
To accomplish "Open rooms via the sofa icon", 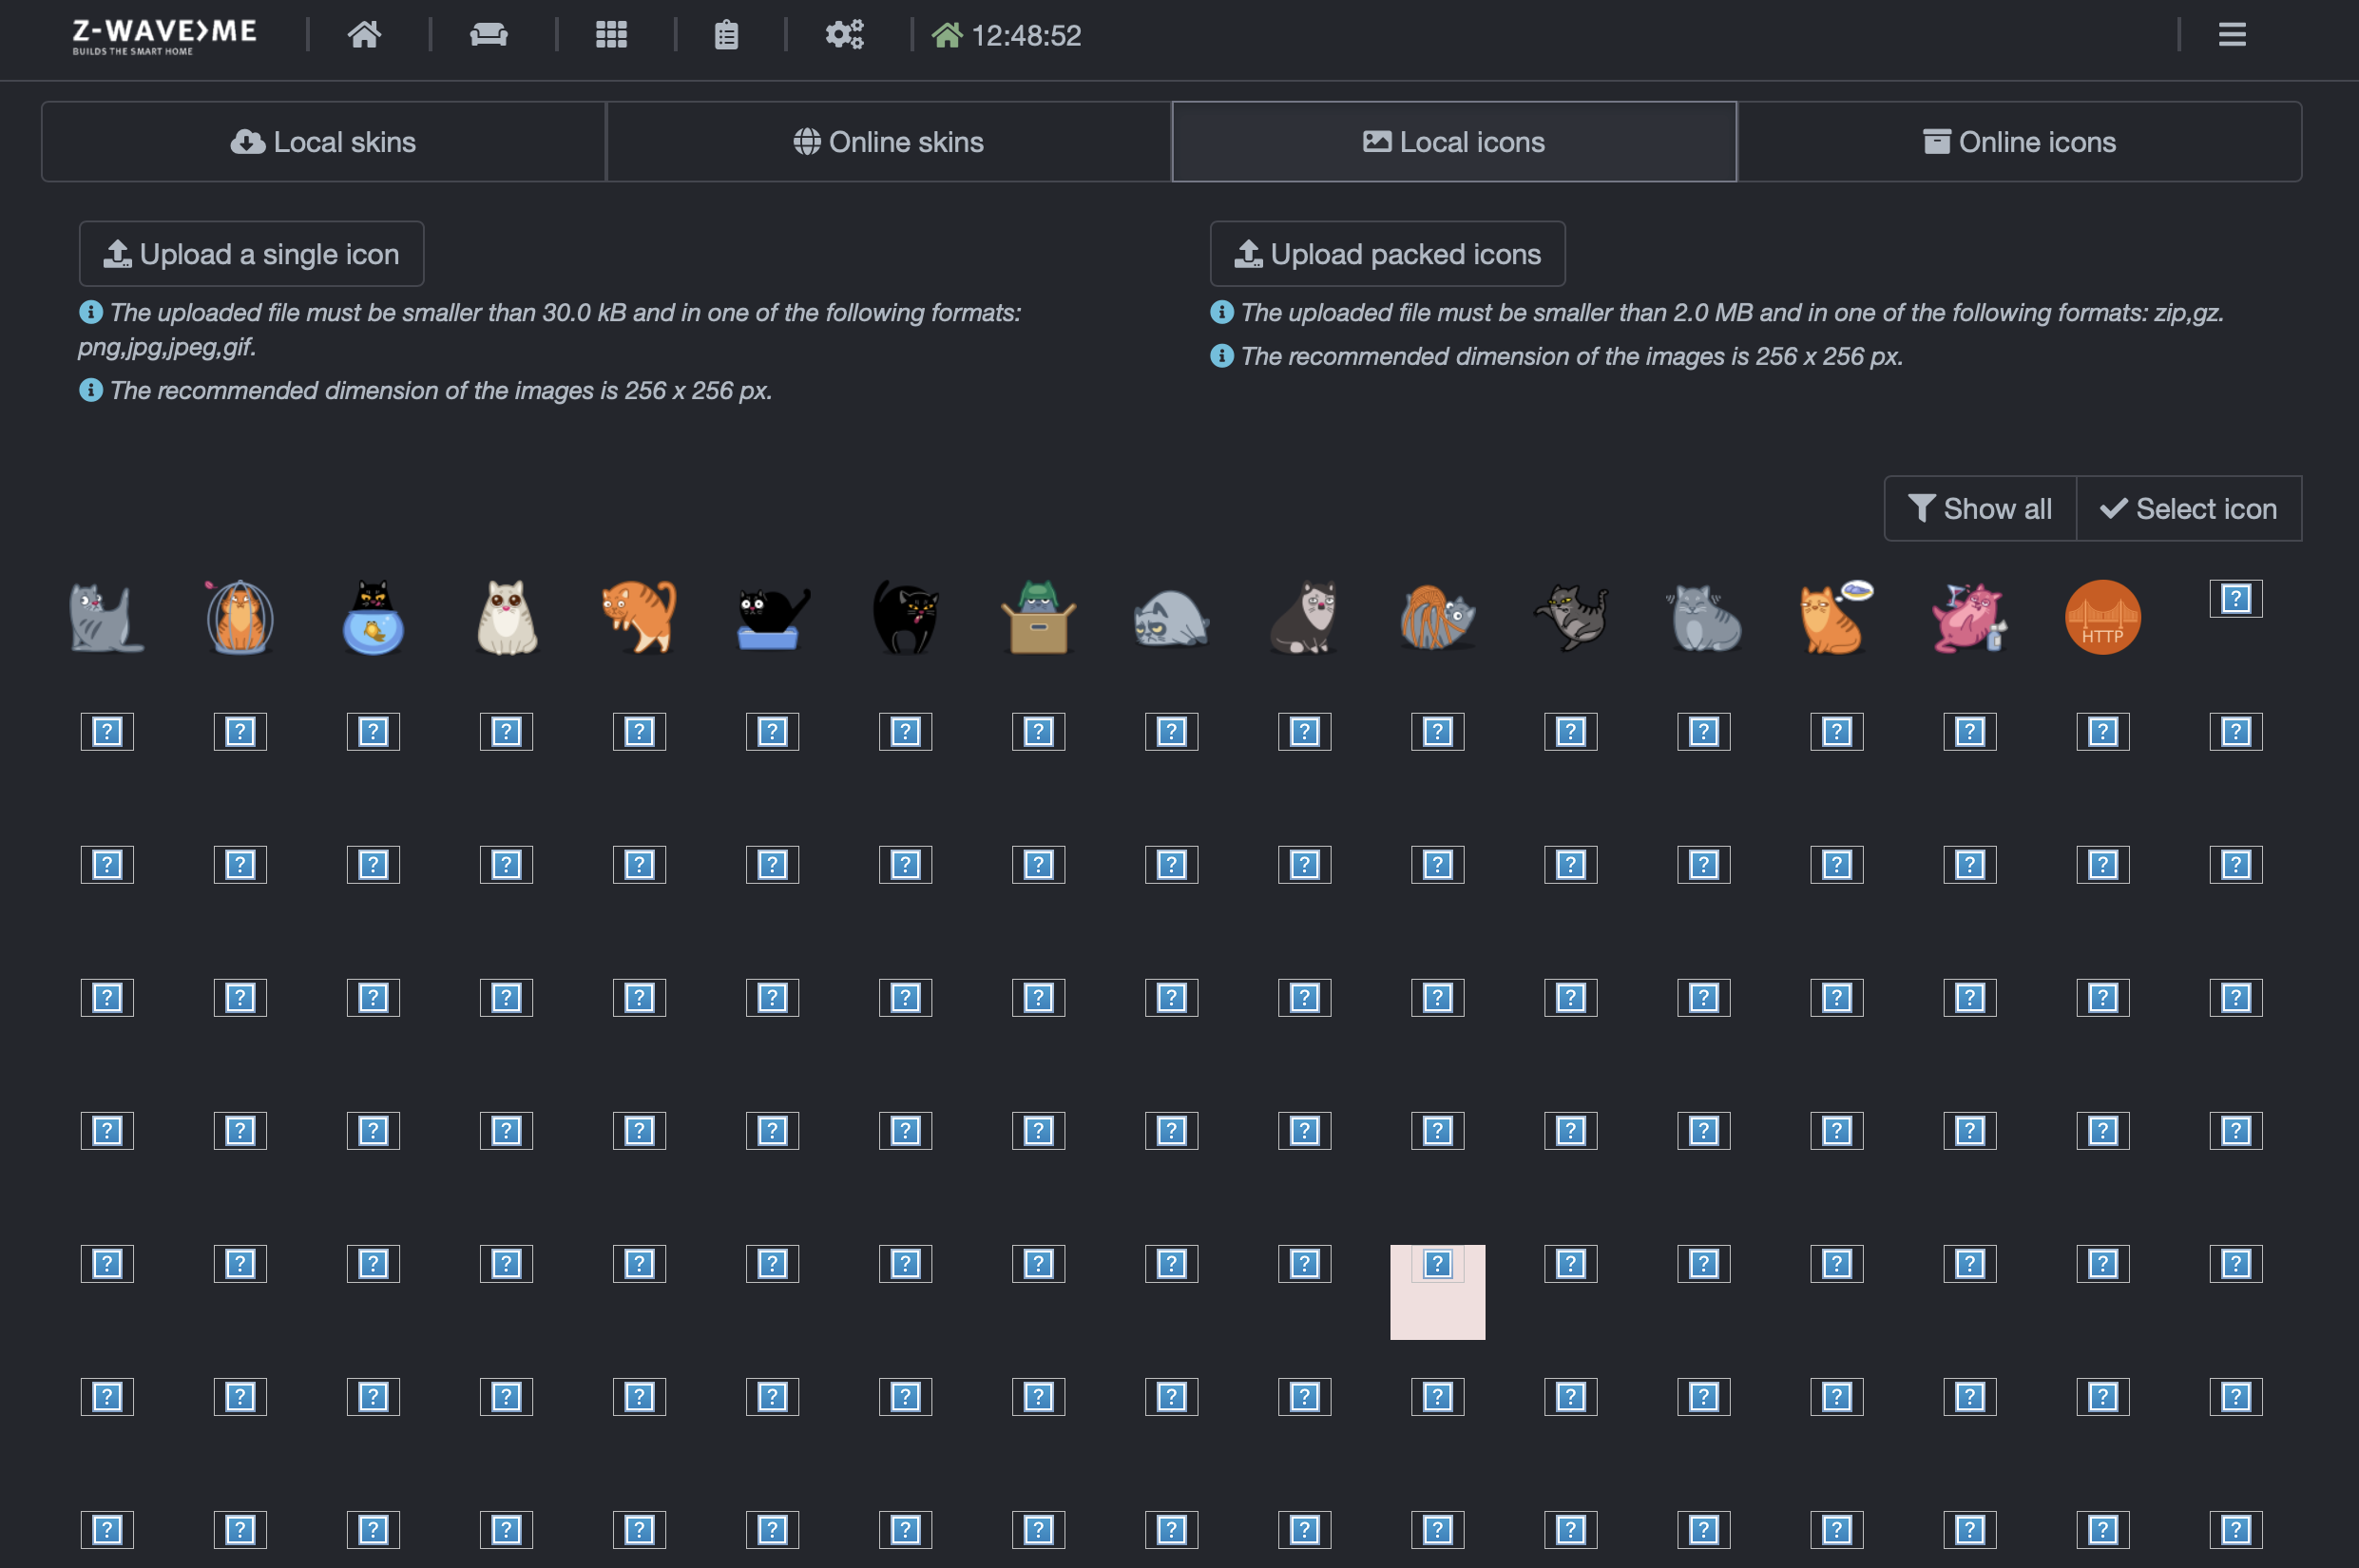I will (488, 35).
